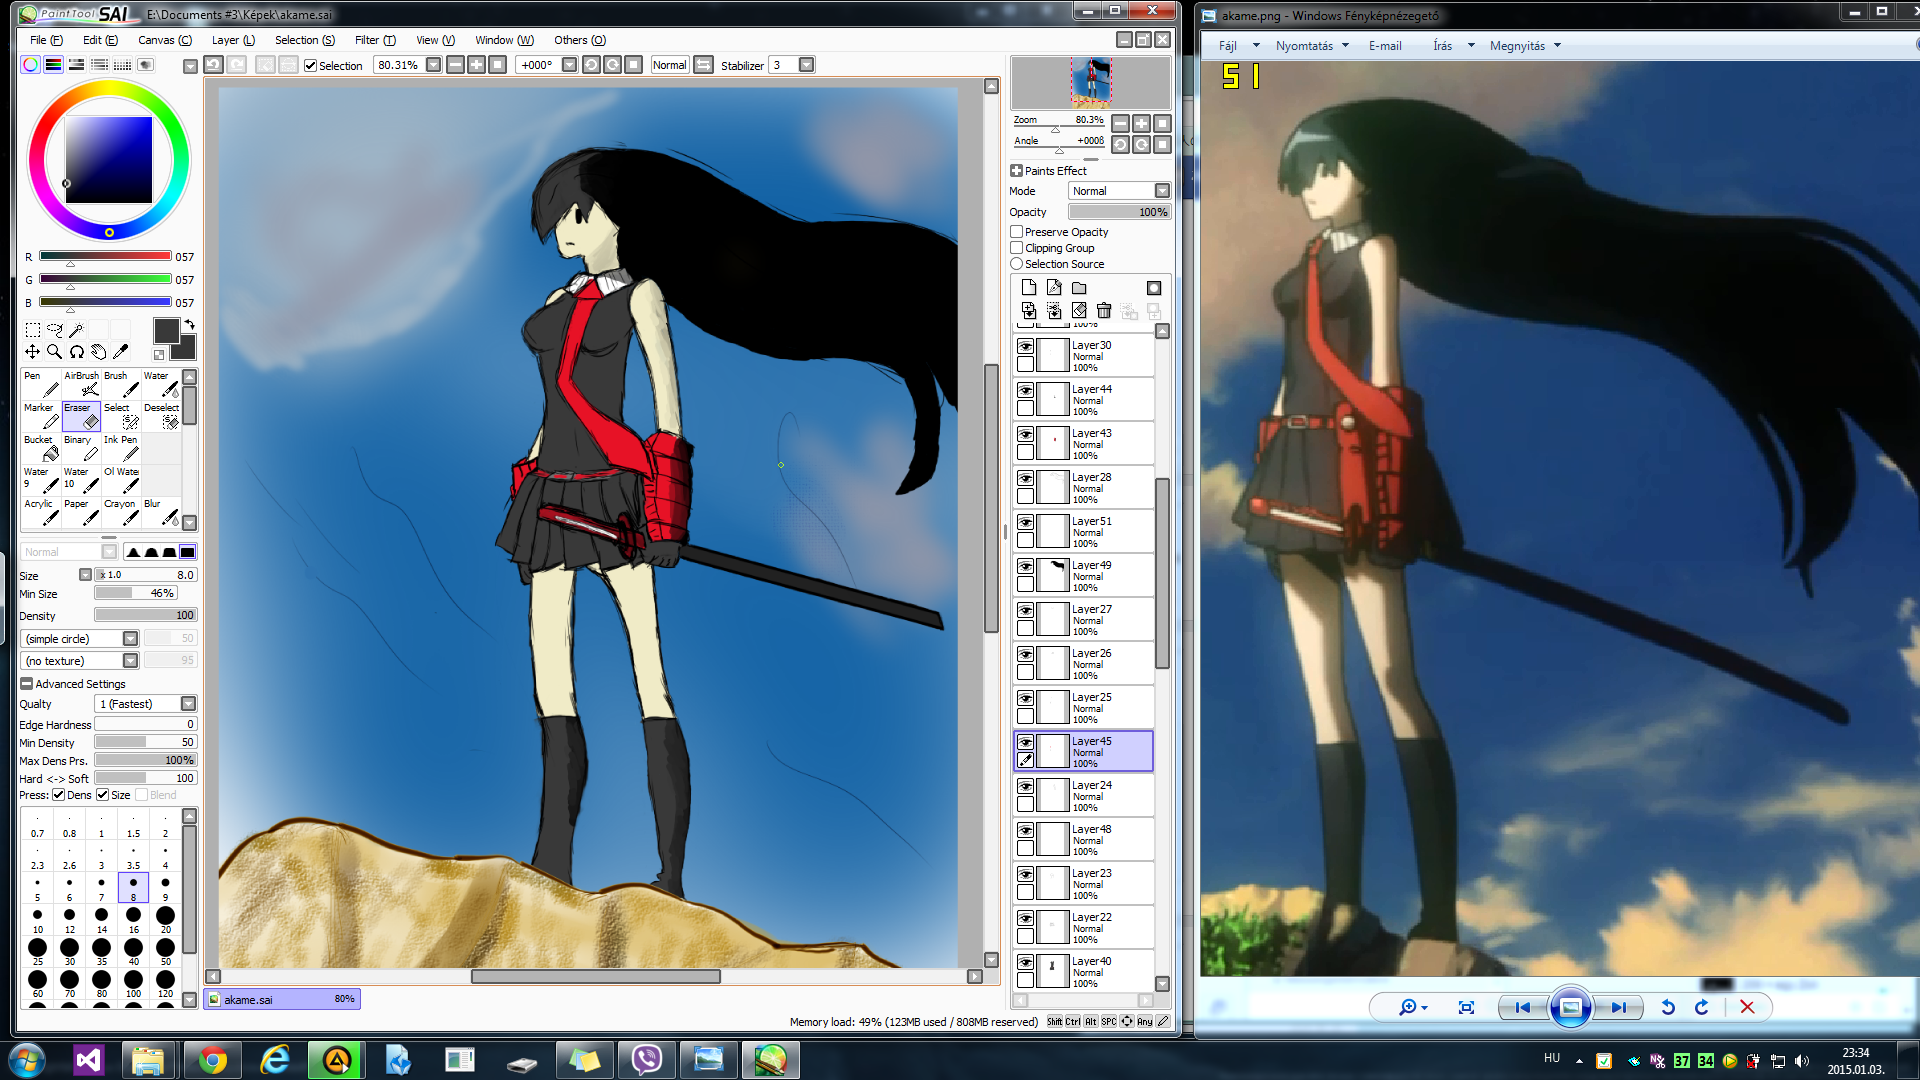This screenshot has height=1080, width=1920.
Task: Open the Stabilizer value dropdown
Action: click(807, 65)
